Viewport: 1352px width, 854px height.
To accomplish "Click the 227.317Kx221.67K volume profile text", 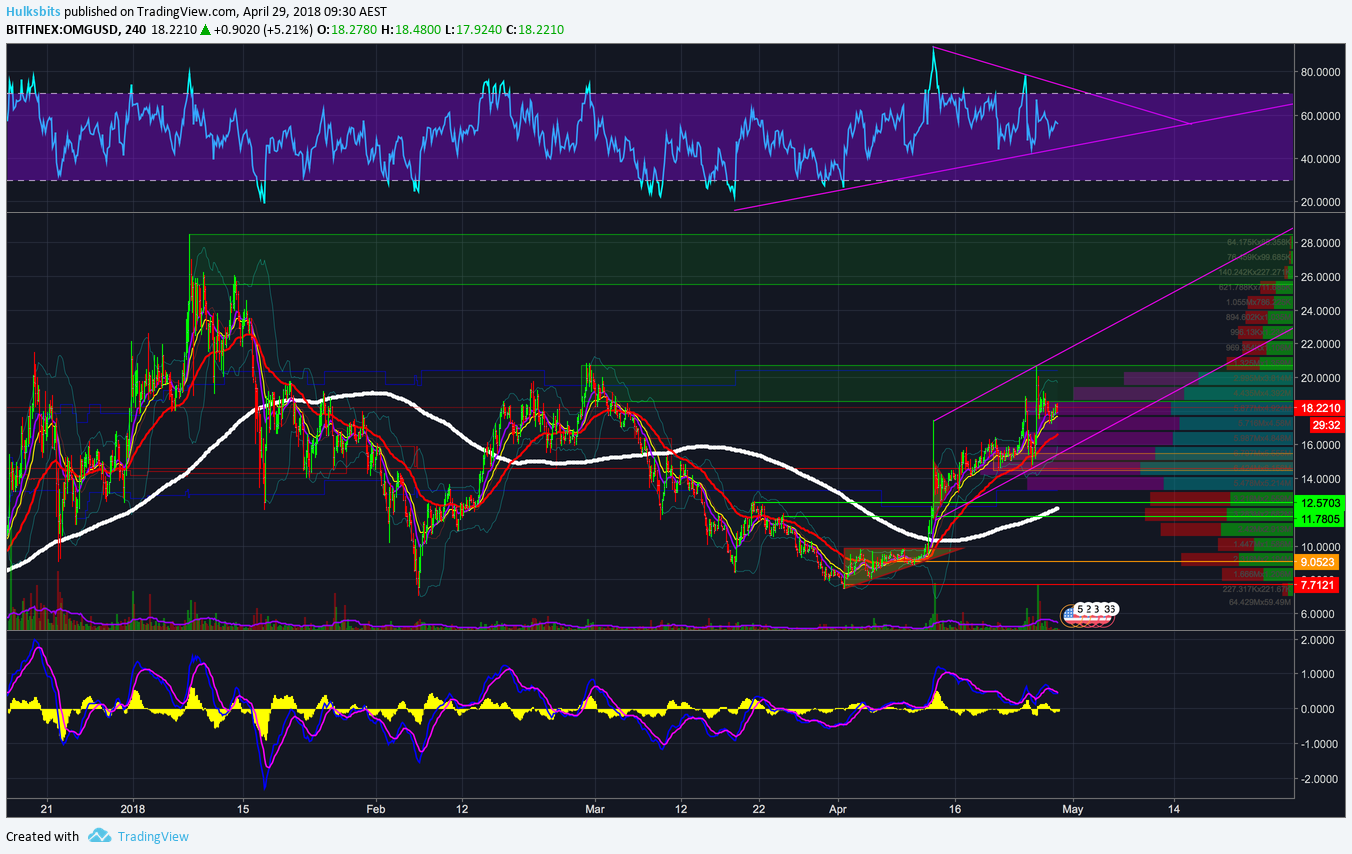I will pyautogui.click(x=1257, y=590).
